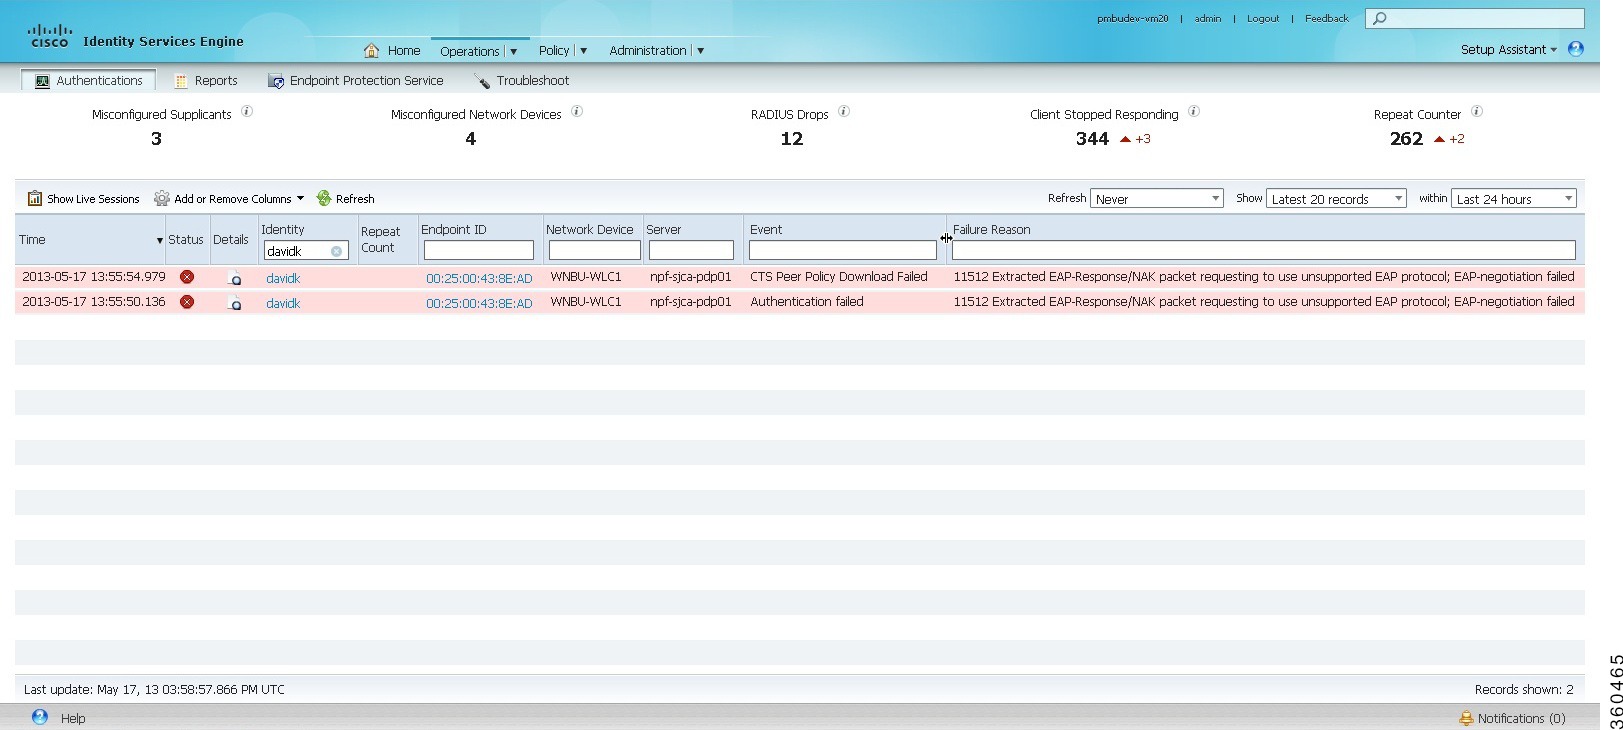Open the help globe icon near Setup Assistant
The height and width of the screenshot is (730, 1623).
coord(1576,49)
